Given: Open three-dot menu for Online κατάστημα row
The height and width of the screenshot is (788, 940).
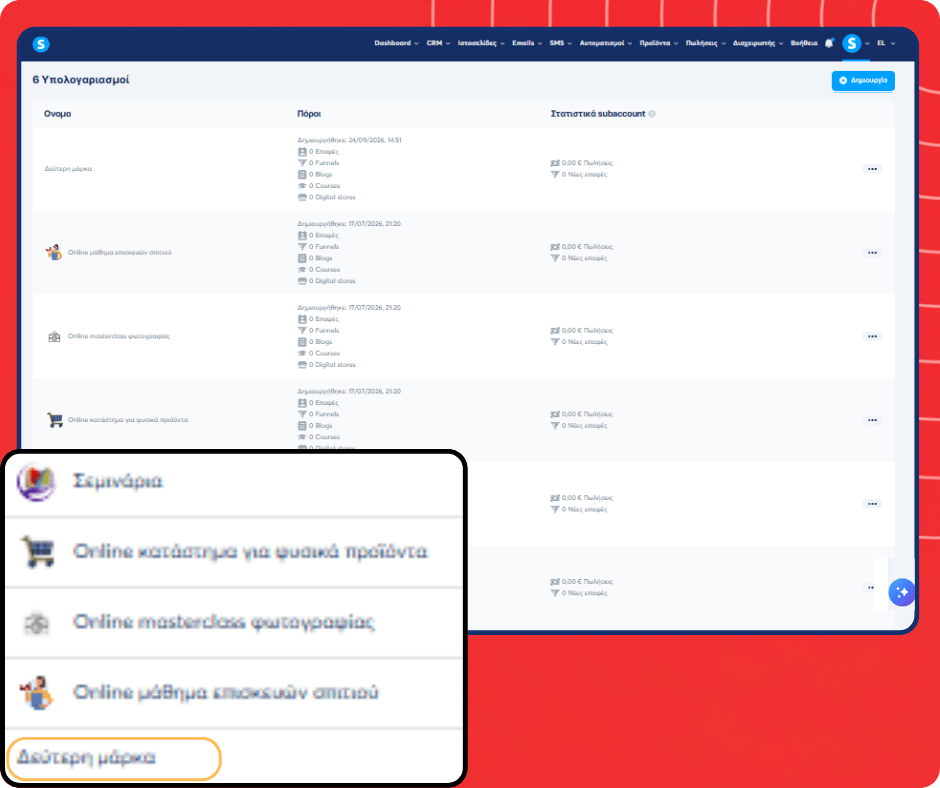Looking at the screenshot, I should click(x=872, y=420).
